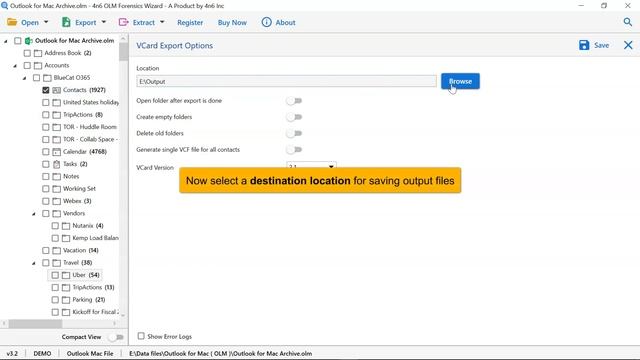Click the Save text button
Screen dimensions: 640x360
click(601, 45)
